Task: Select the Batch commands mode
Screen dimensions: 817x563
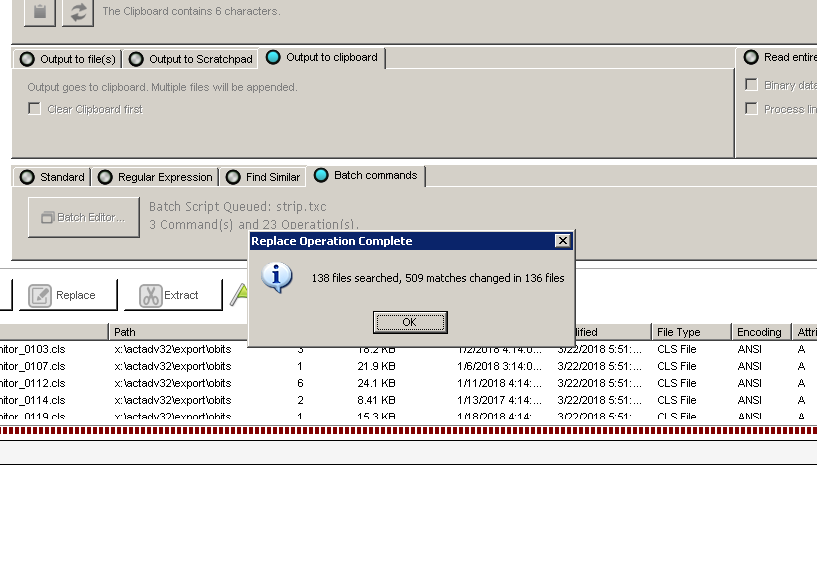Action: 366,176
